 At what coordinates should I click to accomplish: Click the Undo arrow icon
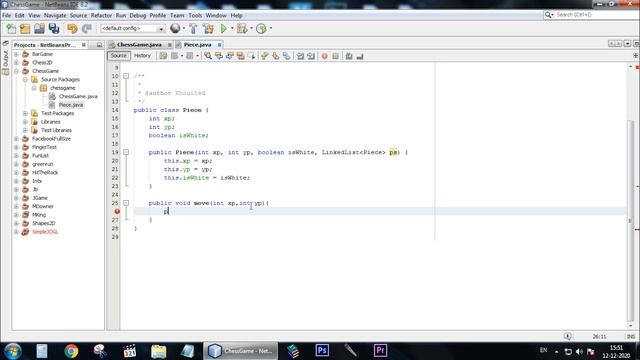[72, 28]
